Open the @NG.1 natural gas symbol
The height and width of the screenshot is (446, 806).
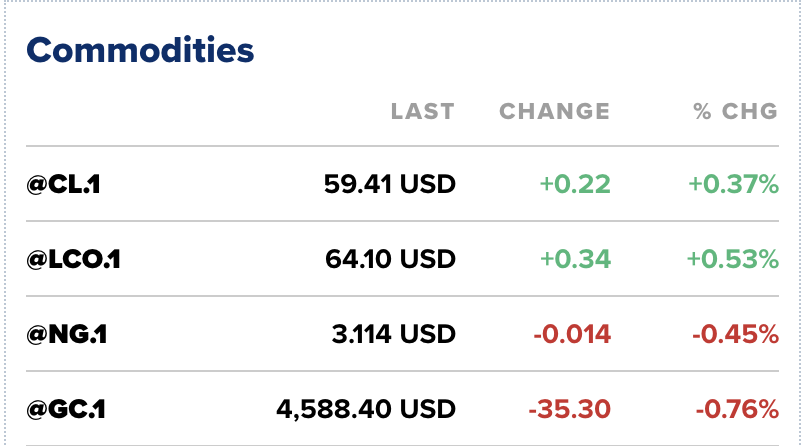click(x=67, y=334)
